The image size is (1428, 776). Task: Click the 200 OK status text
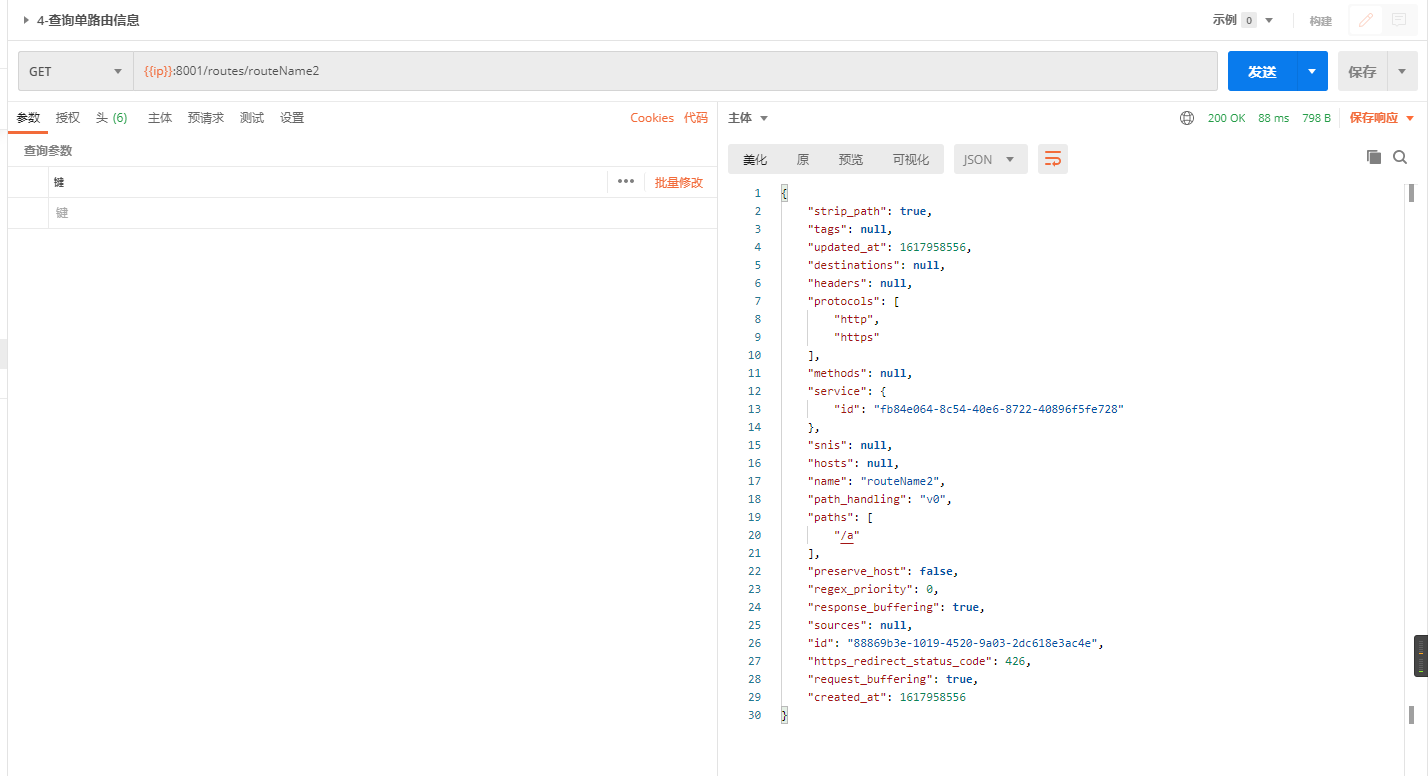point(1226,118)
